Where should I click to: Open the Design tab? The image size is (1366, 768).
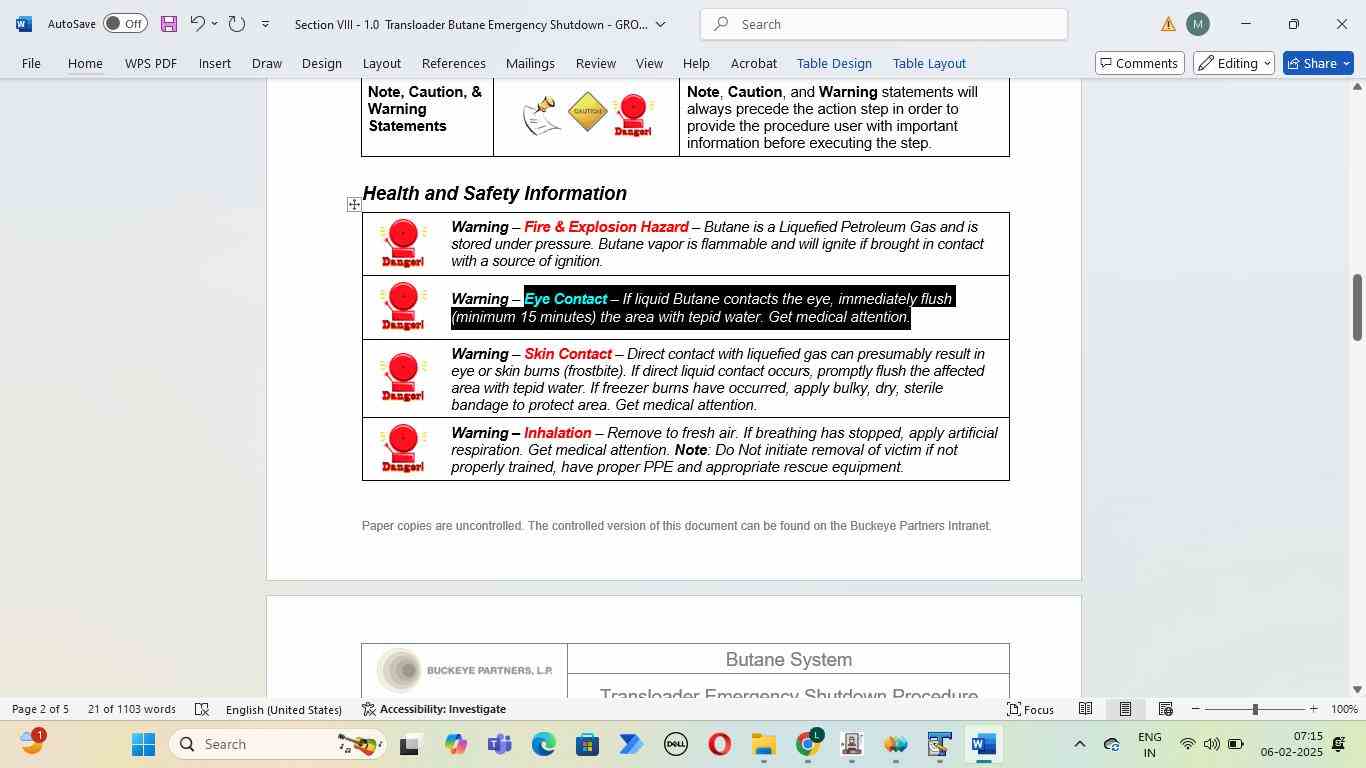pos(322,63)
